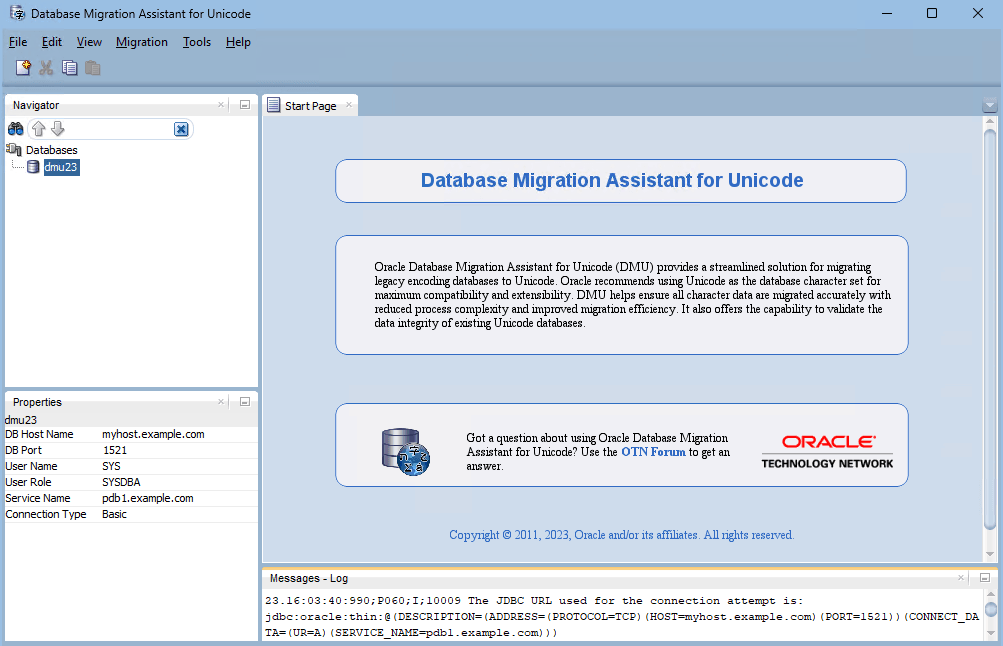Minimize the Messages - Log panel
This screenshot has width=1003, height=646.
pyautogui.click(x=985, y=578)
